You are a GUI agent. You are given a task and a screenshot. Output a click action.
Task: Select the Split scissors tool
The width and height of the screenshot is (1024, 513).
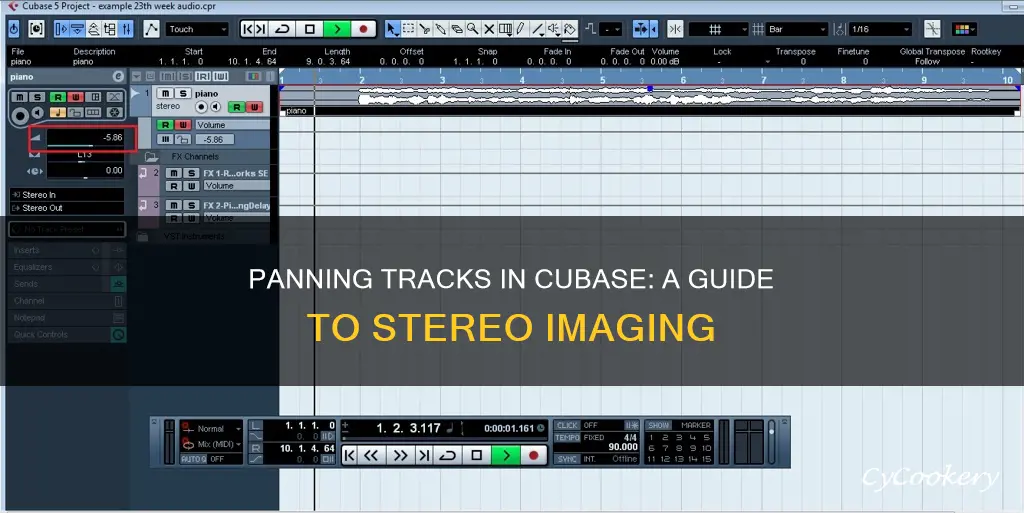(x=424, y=29)
